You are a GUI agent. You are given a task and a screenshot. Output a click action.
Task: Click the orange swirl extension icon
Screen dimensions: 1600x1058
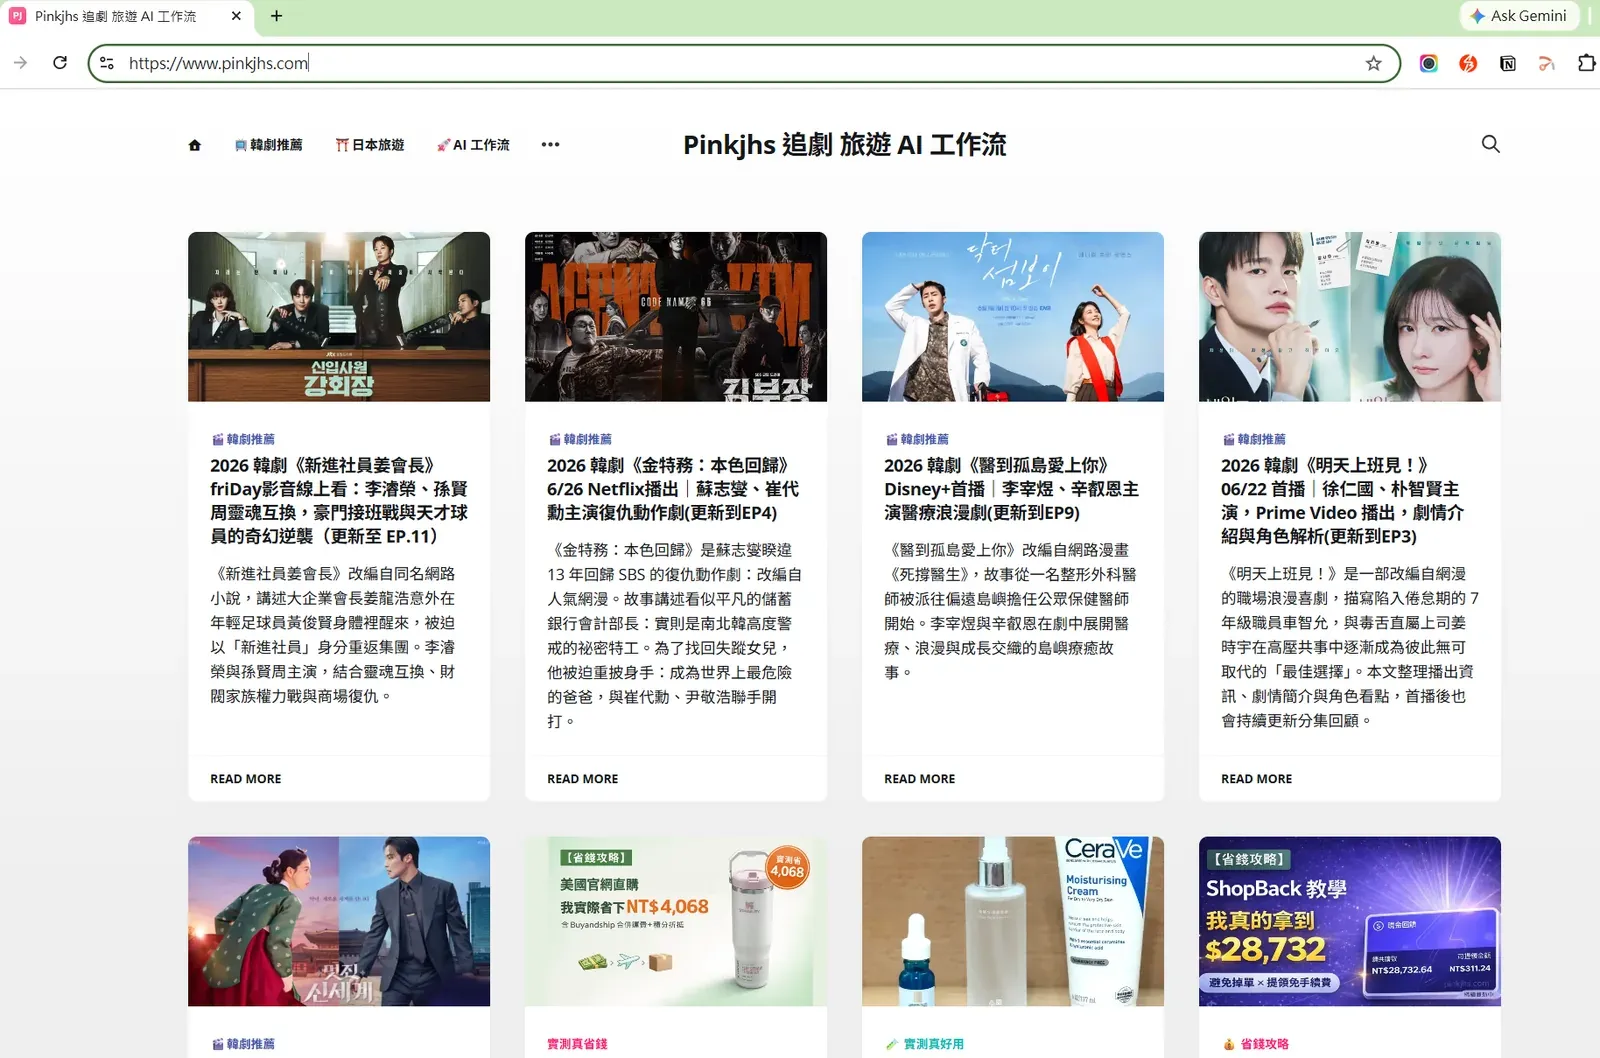click(x=1547, y=63)
